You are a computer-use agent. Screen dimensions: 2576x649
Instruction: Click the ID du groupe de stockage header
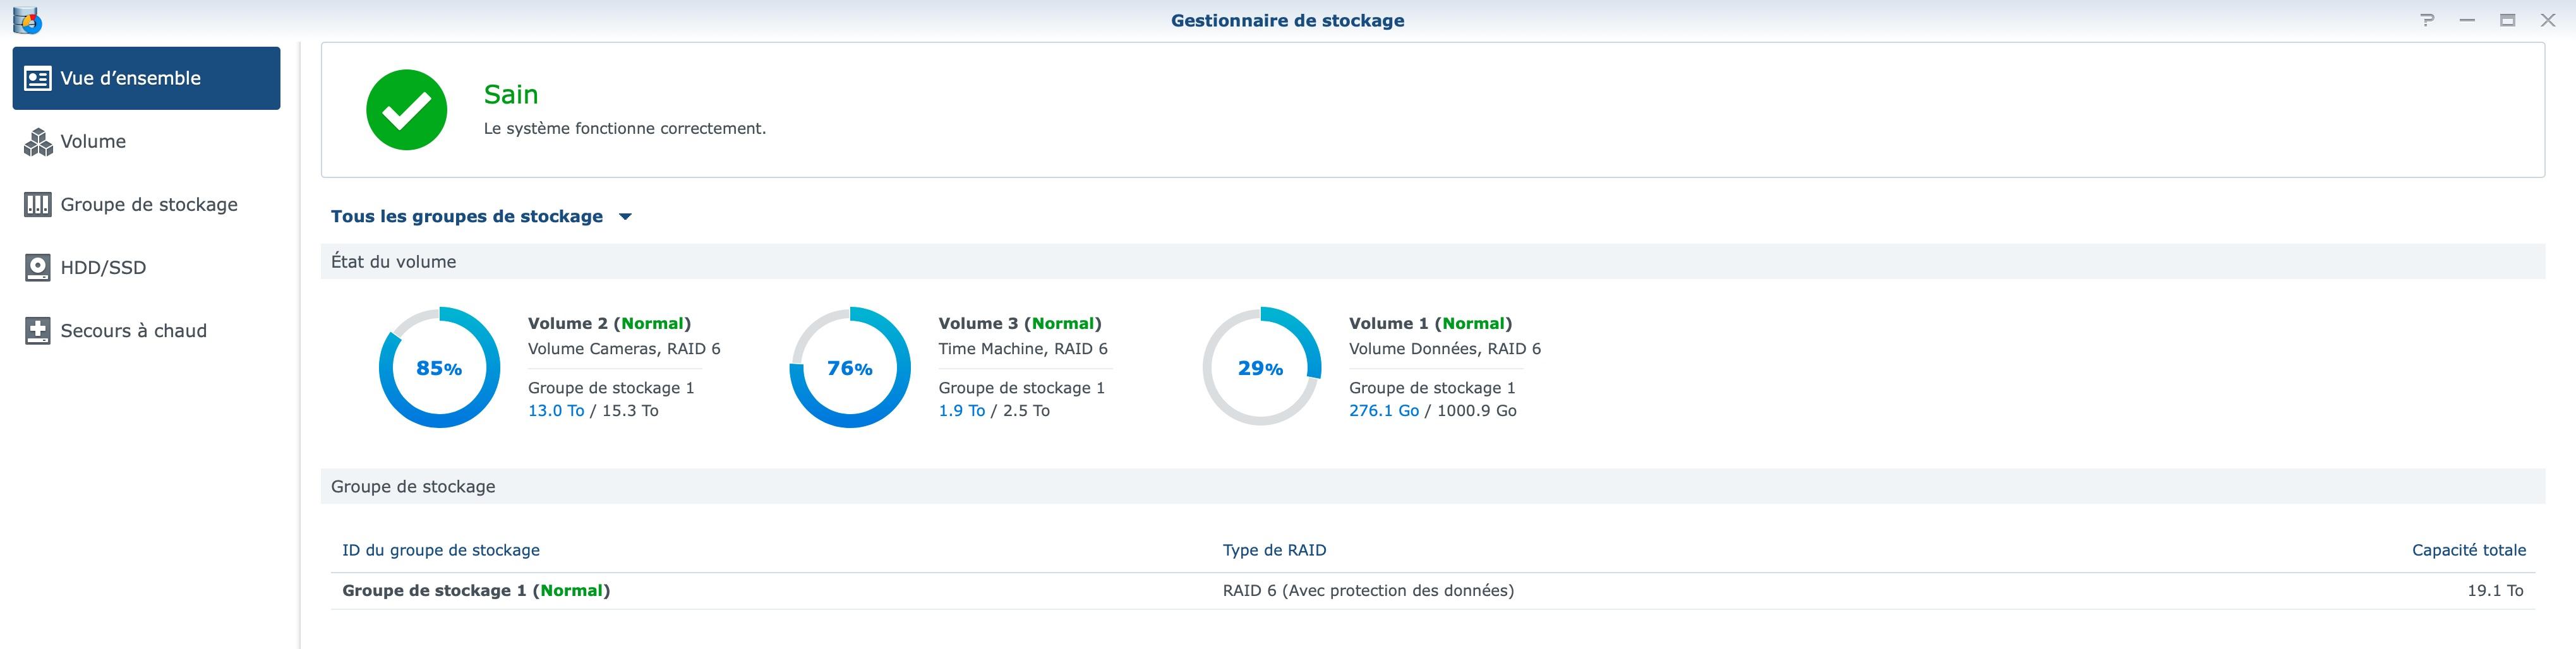(x=441, y=550)
